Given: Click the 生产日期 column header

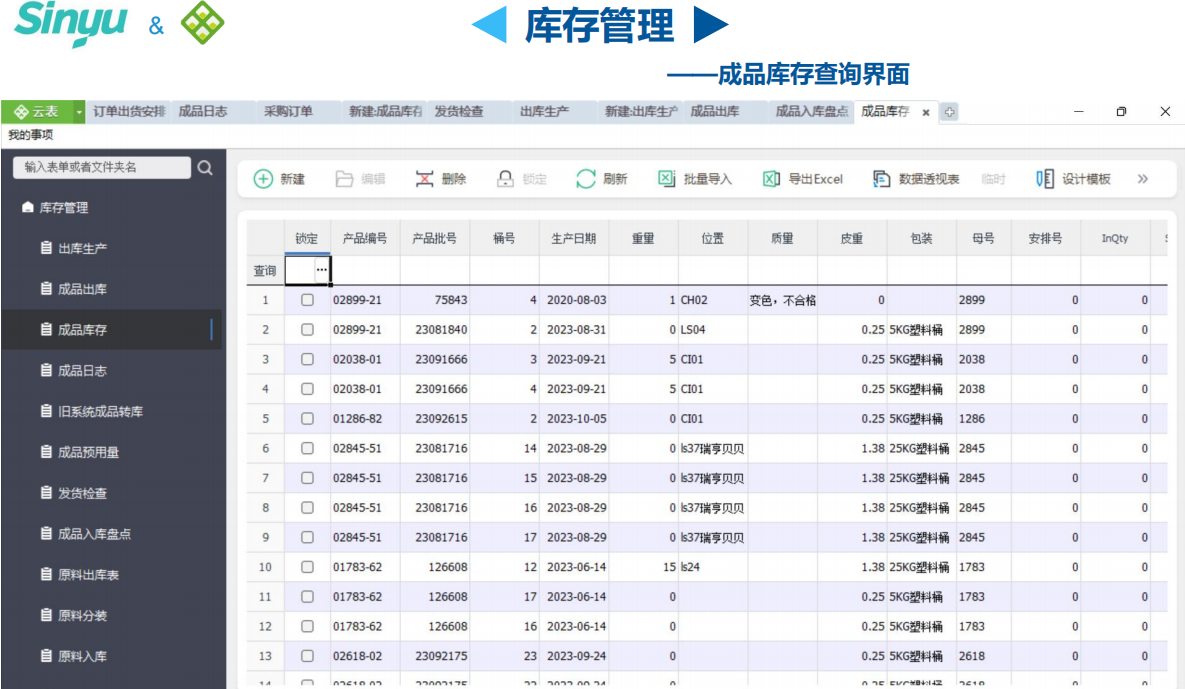Looking at the screenshot, I should [x=574, y=239].
